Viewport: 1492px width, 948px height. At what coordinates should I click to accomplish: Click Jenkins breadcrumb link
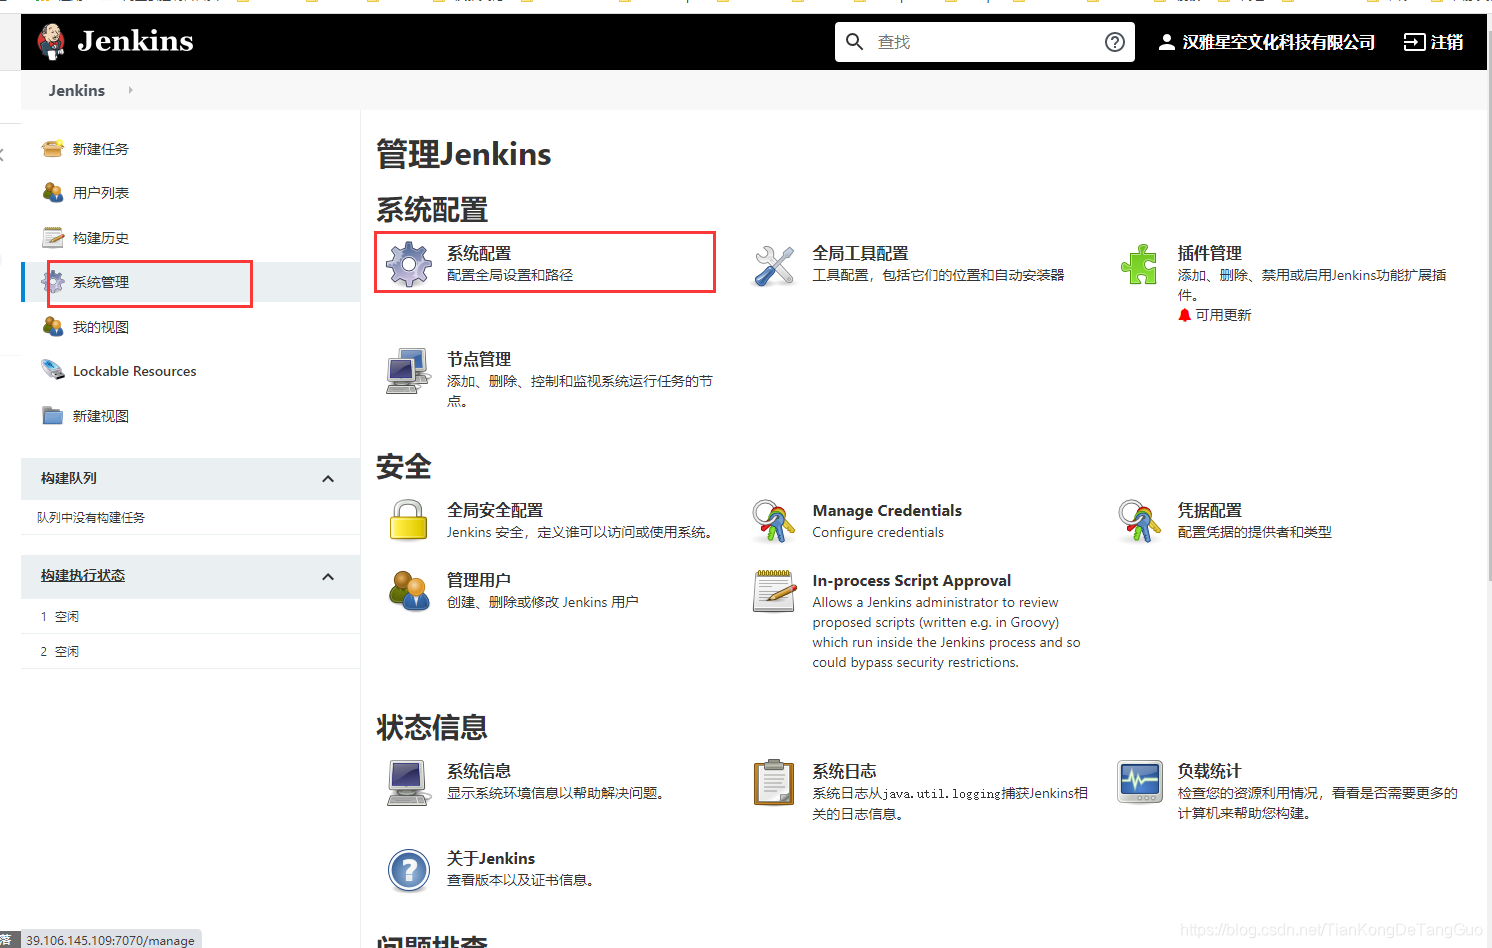tap(77, 90)
